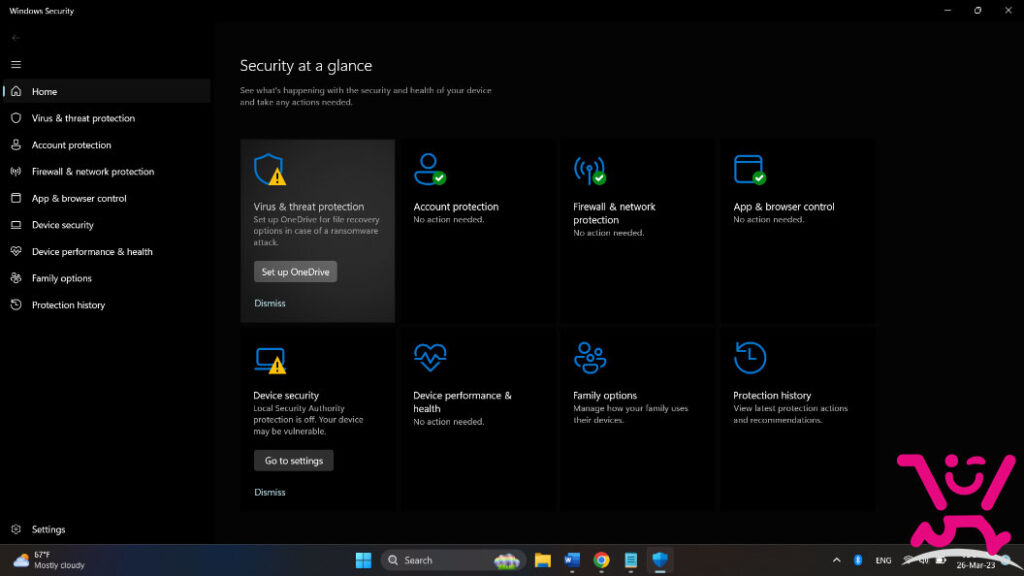
Task: Open Google Chrome from the taskbar
Action: tap(601, 560)
